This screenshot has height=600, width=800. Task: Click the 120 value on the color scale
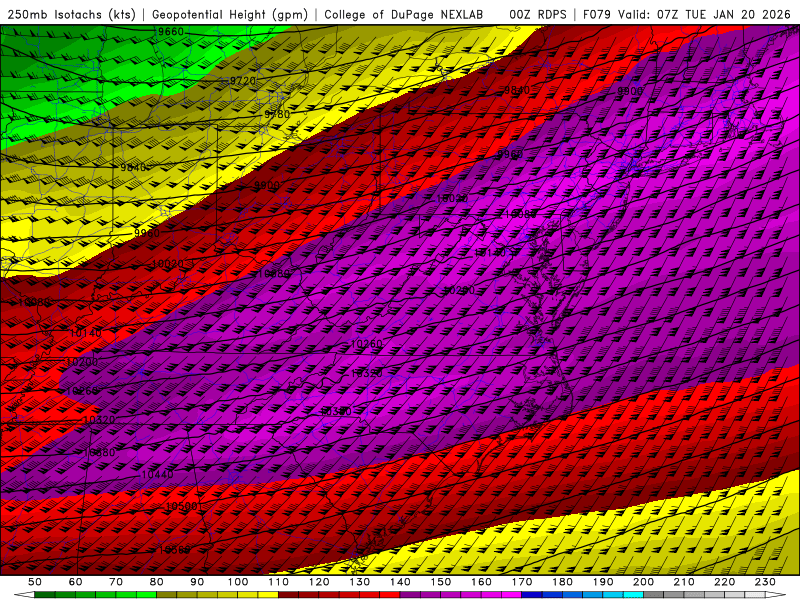pyautogui.click(x=319, y=582)
